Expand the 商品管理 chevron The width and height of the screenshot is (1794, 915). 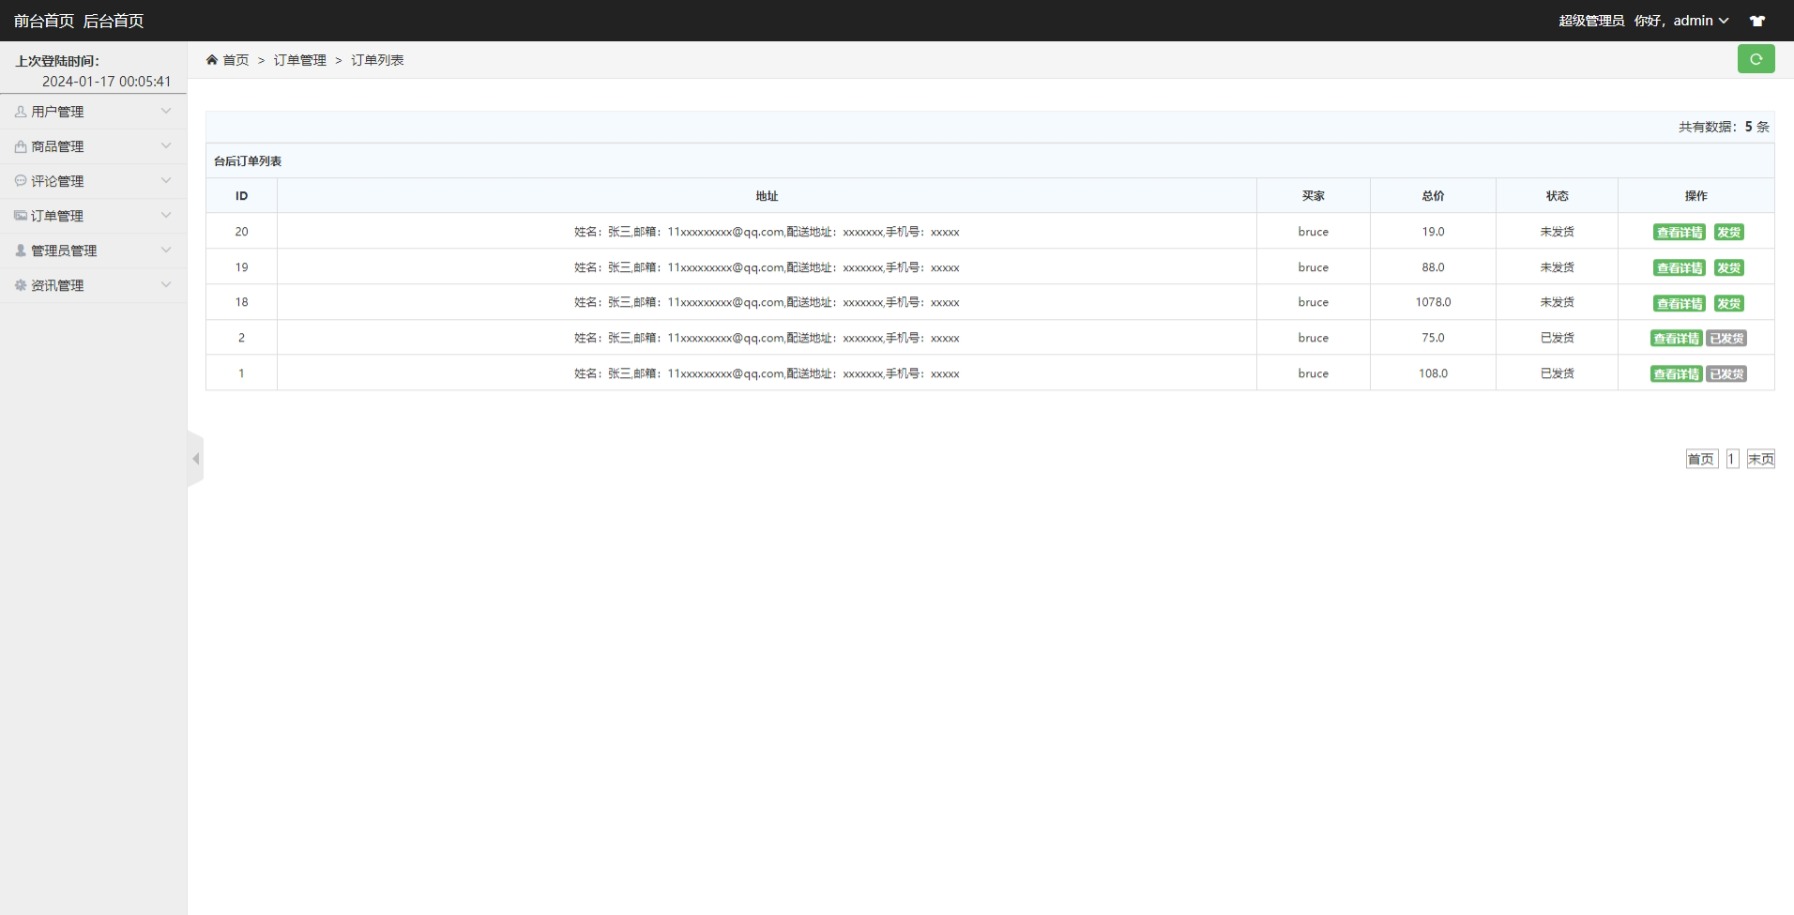pos(166,146)
